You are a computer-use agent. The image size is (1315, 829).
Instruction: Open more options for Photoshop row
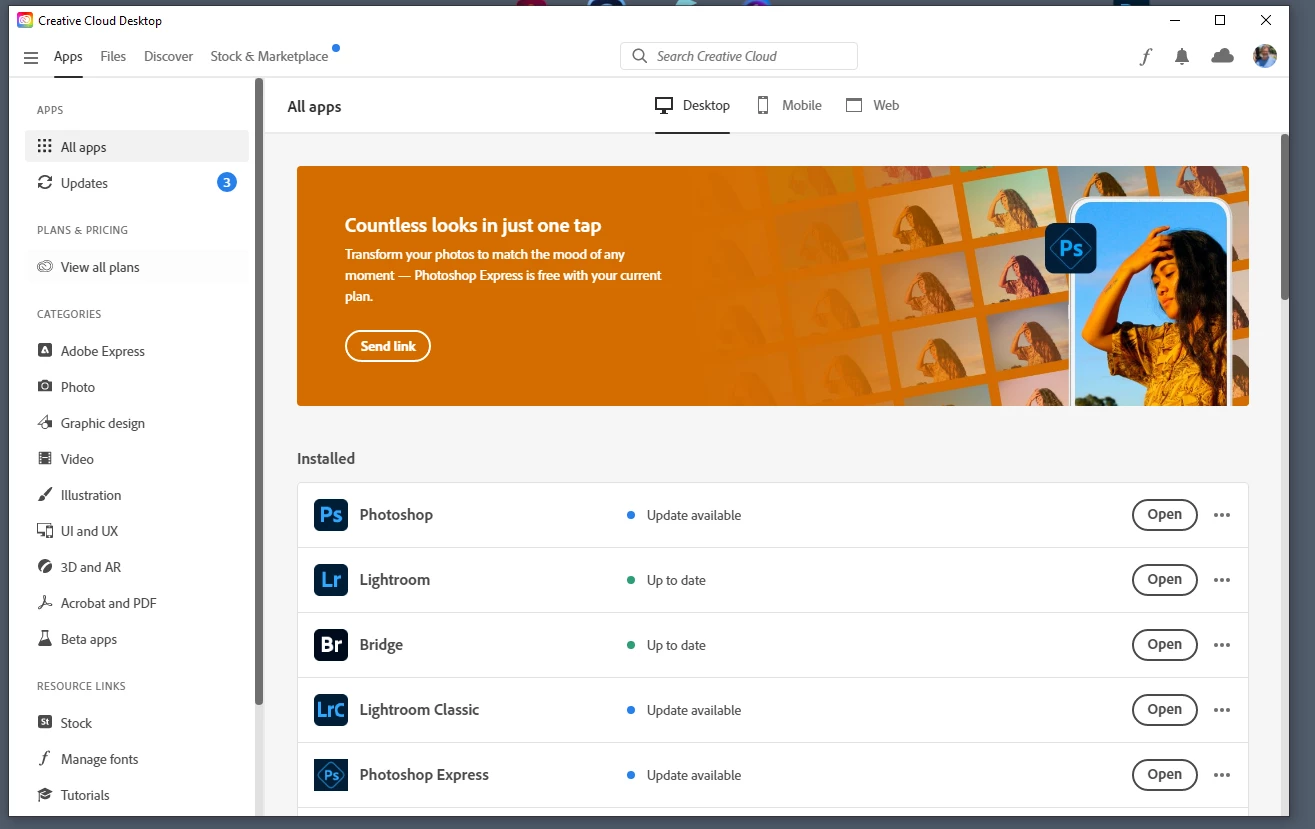(x=1222, y=515)
